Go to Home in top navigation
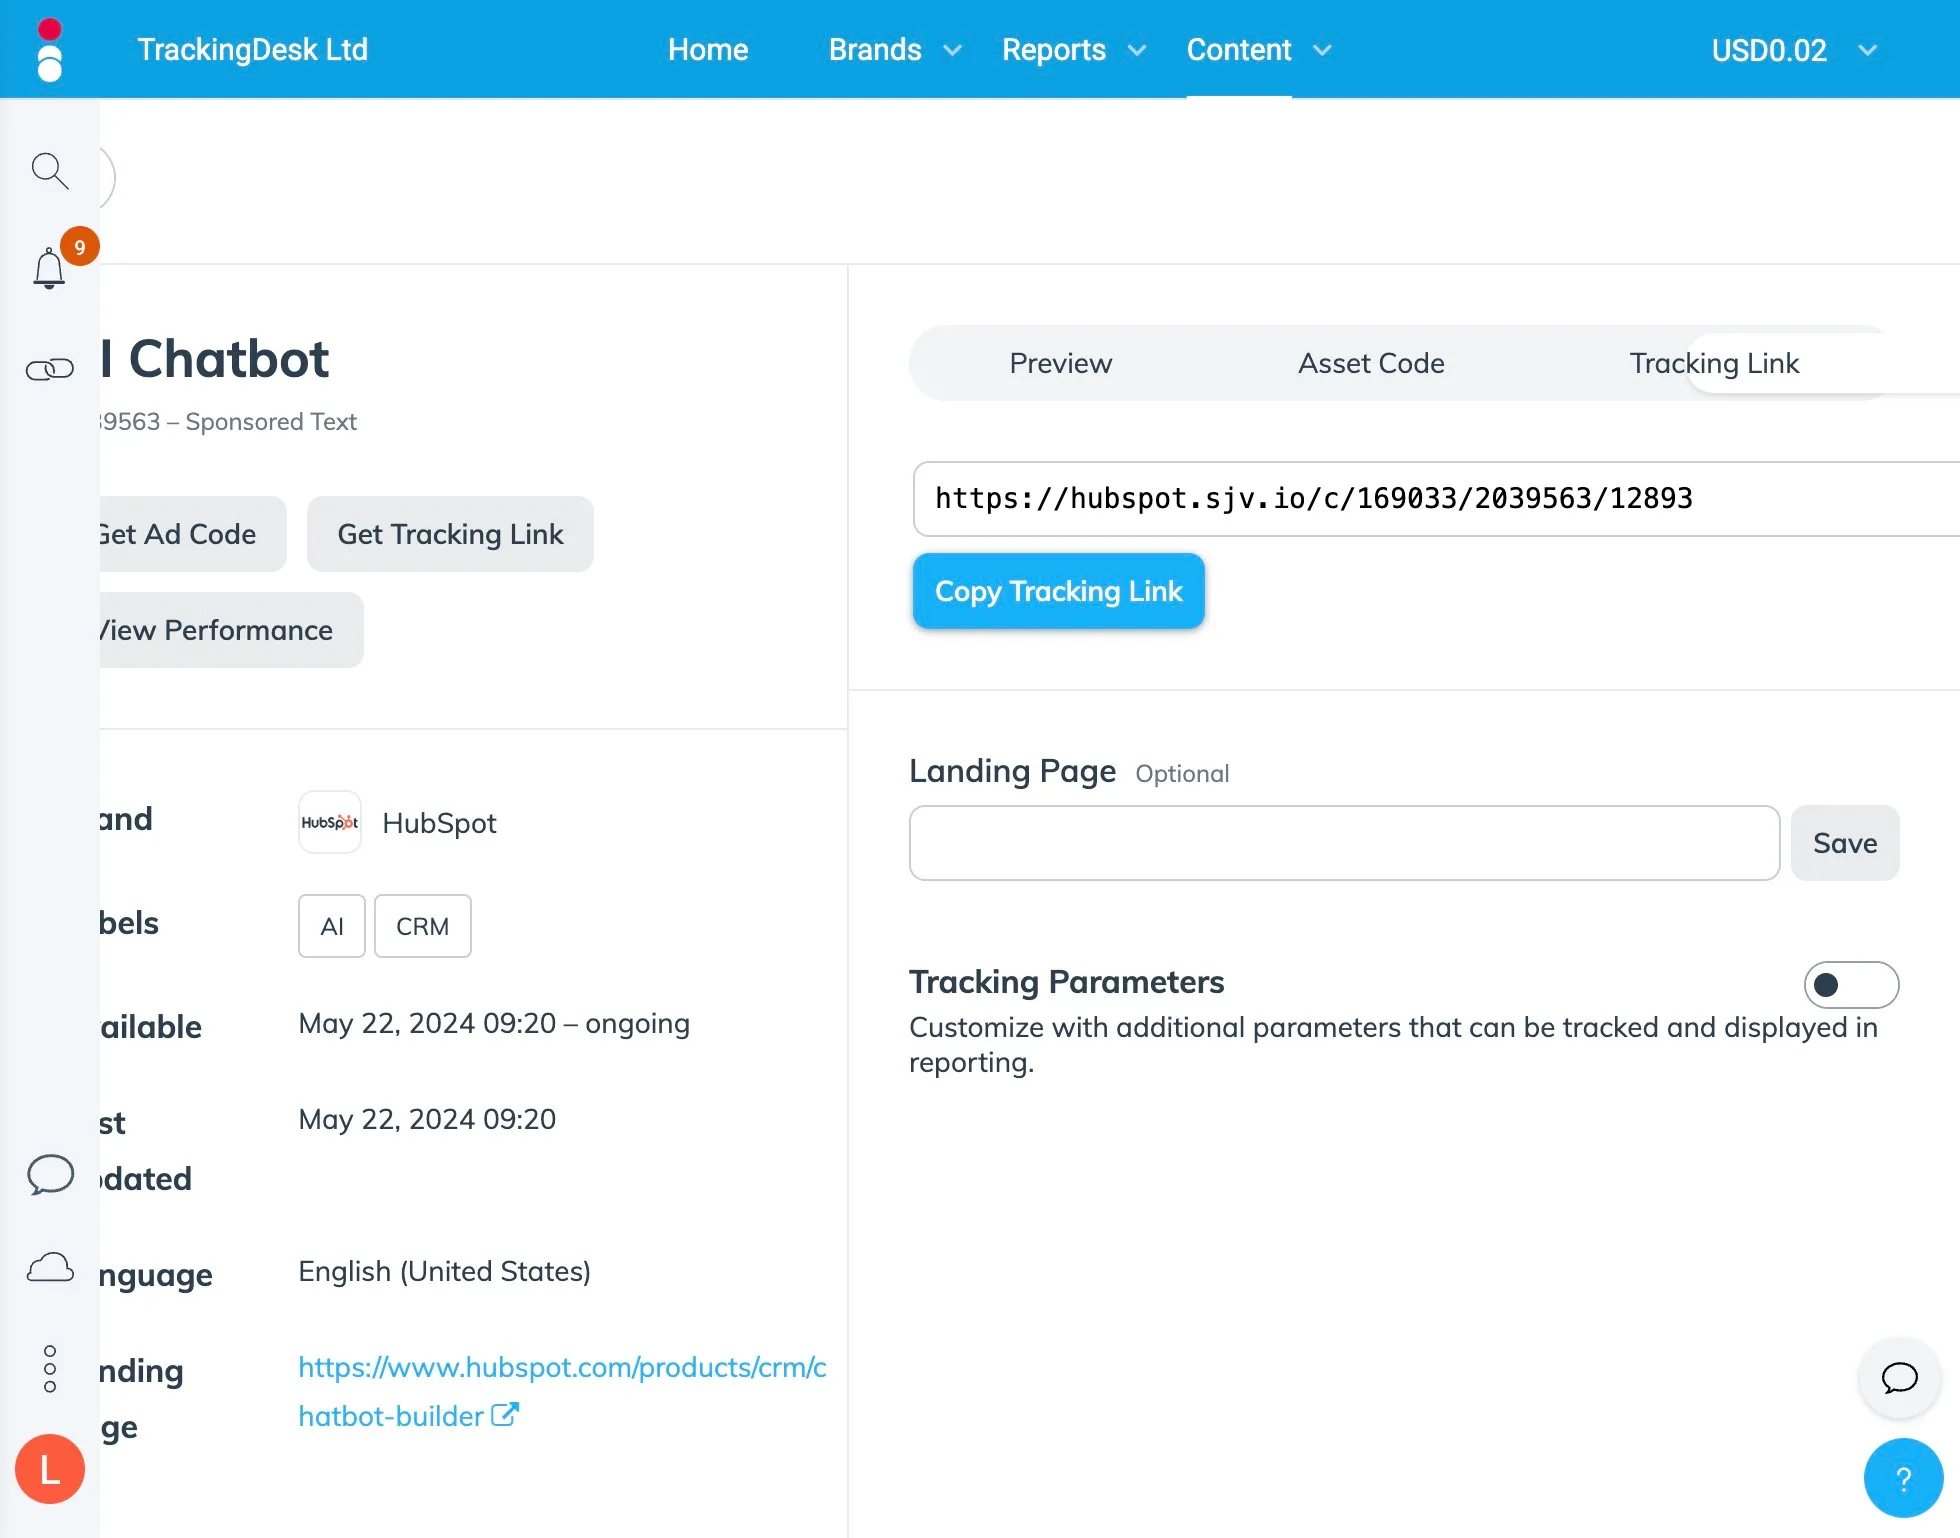1960x1538 pixels. [708, 50]
